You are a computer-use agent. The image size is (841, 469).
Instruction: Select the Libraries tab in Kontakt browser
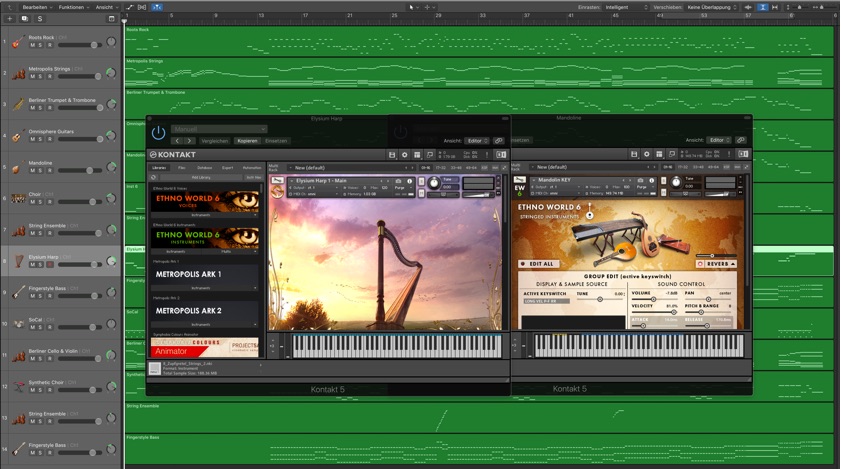click(x=159, y=168)
